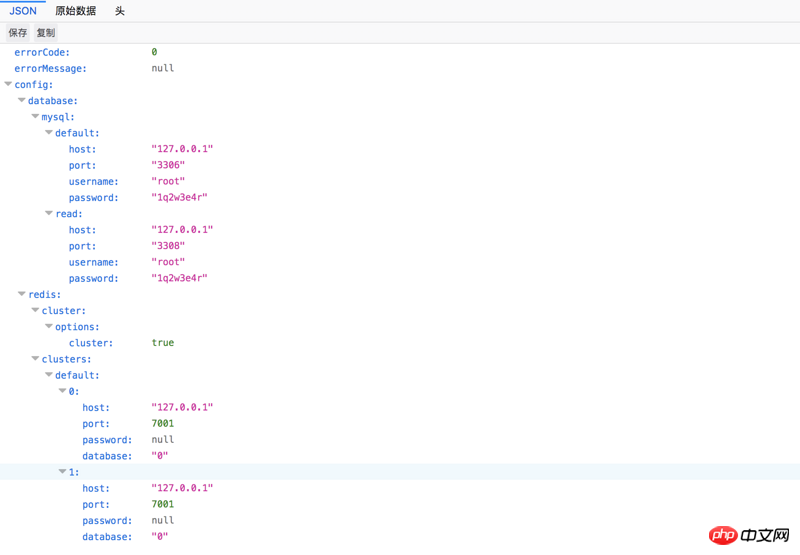Select the errorMessage key
This screenshot has width=800, height=555.
click(50, 69)
